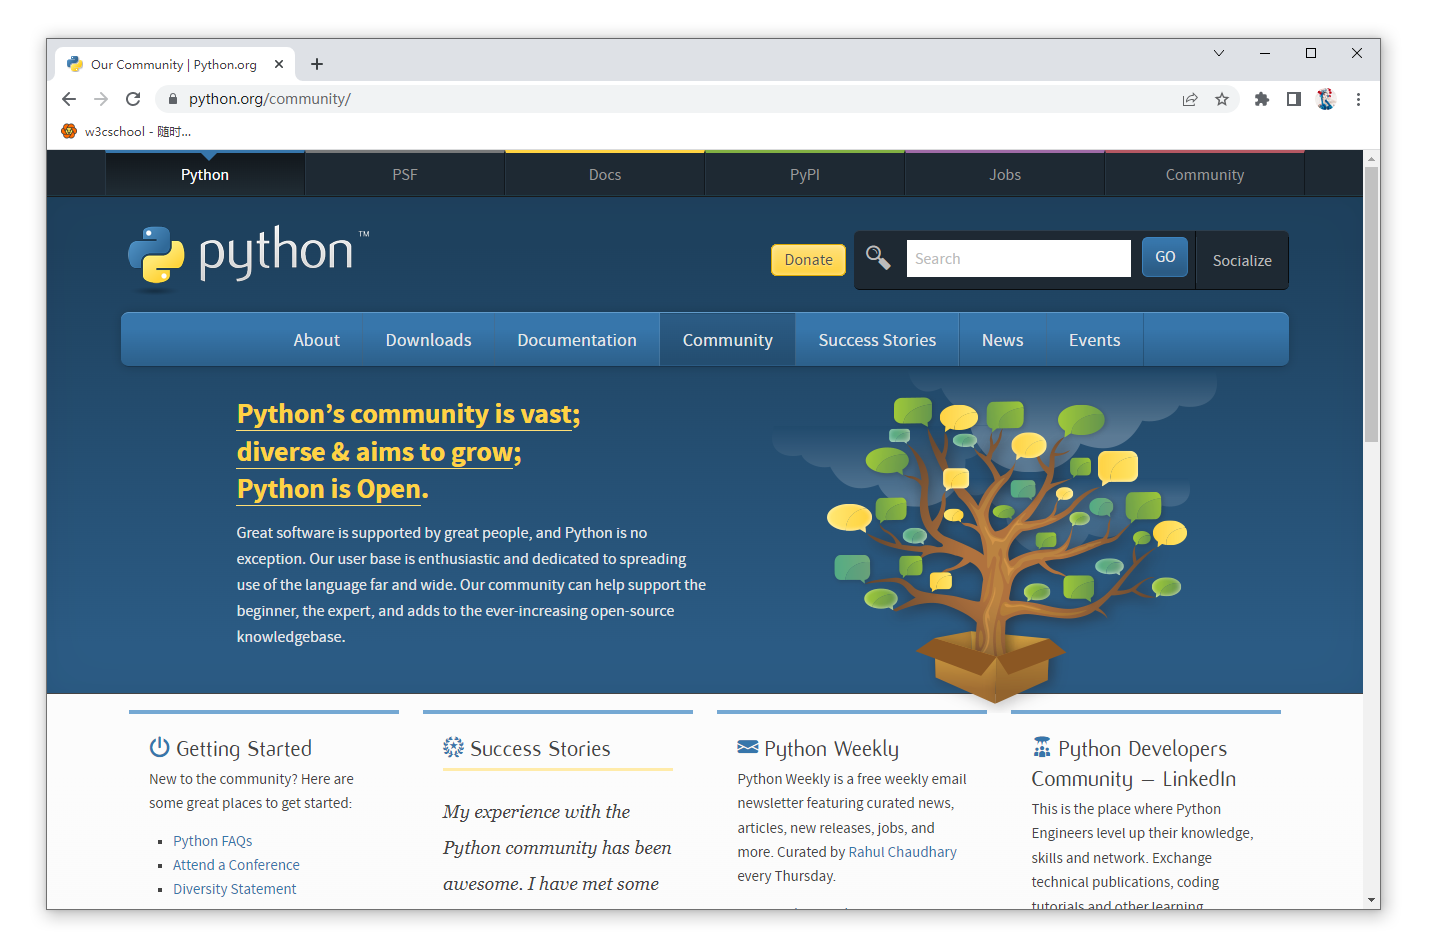Open the Chrome three-dot menu
The height and width of the screenshot is (948, 1434).
point(1358,99)
